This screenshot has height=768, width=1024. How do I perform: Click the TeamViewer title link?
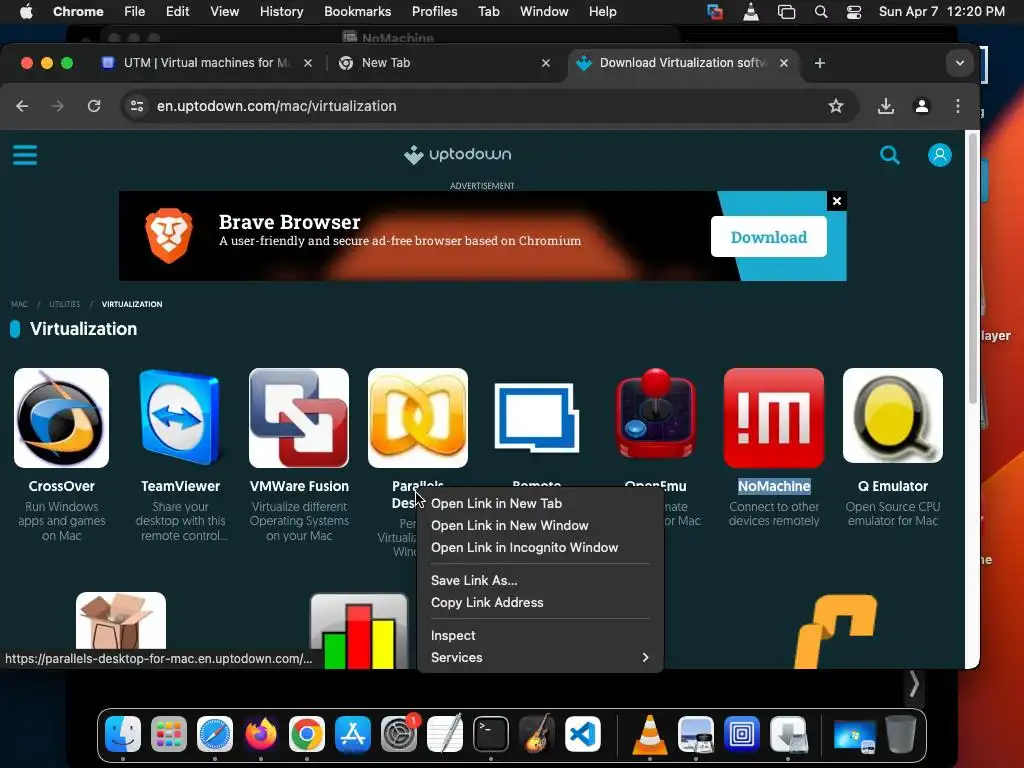(180, 487)
